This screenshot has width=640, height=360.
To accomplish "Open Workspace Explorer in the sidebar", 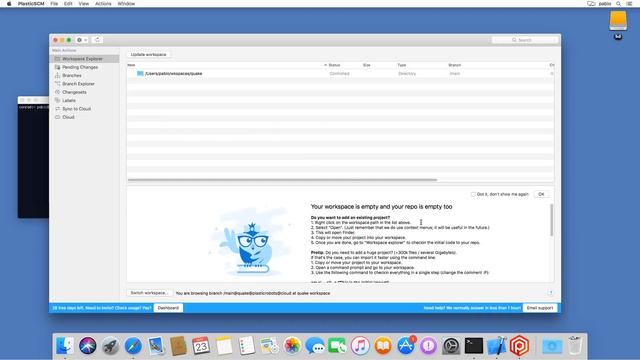I will (84, 59).
